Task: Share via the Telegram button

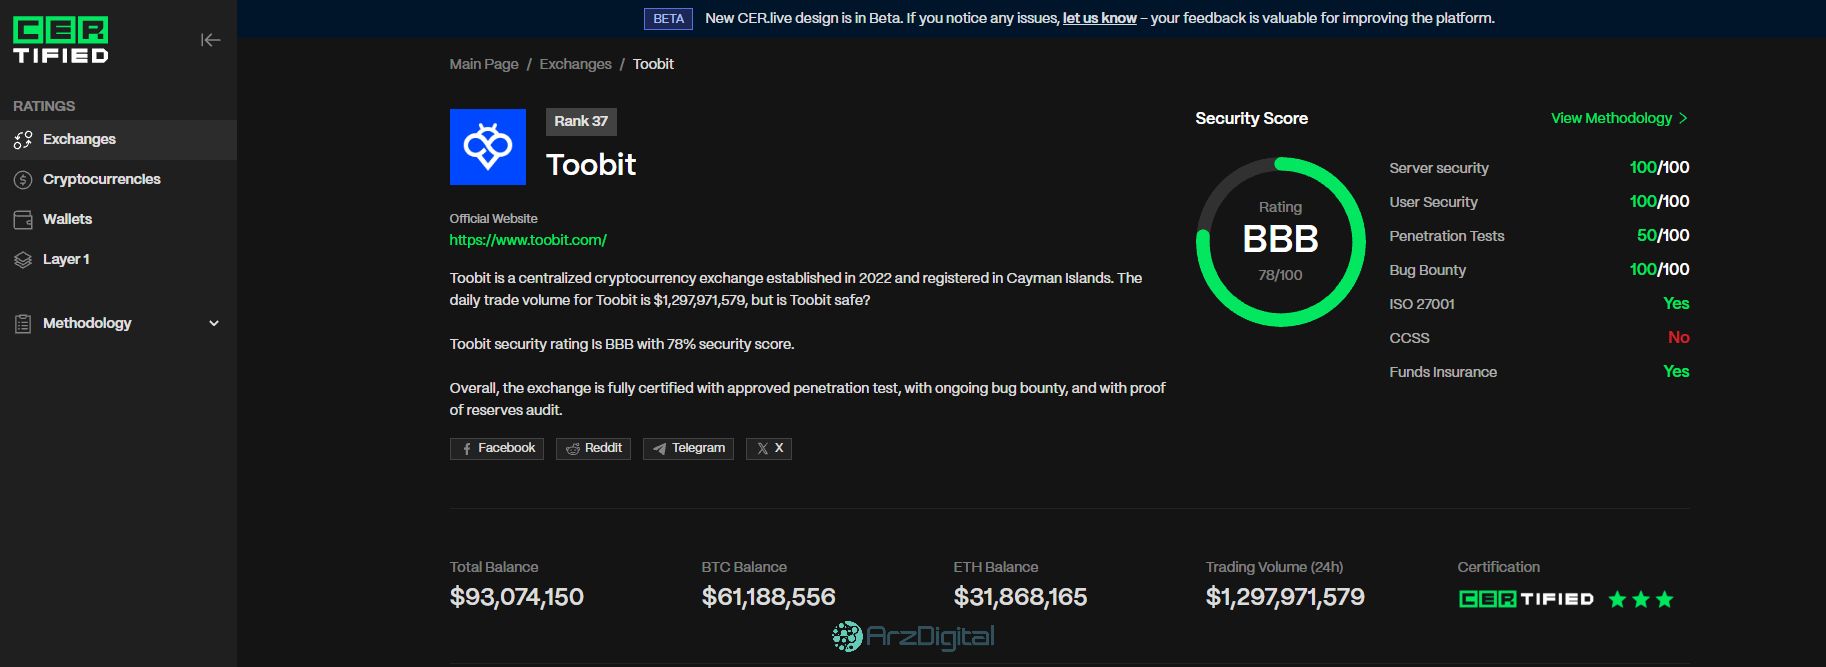Action: point(688,448)
